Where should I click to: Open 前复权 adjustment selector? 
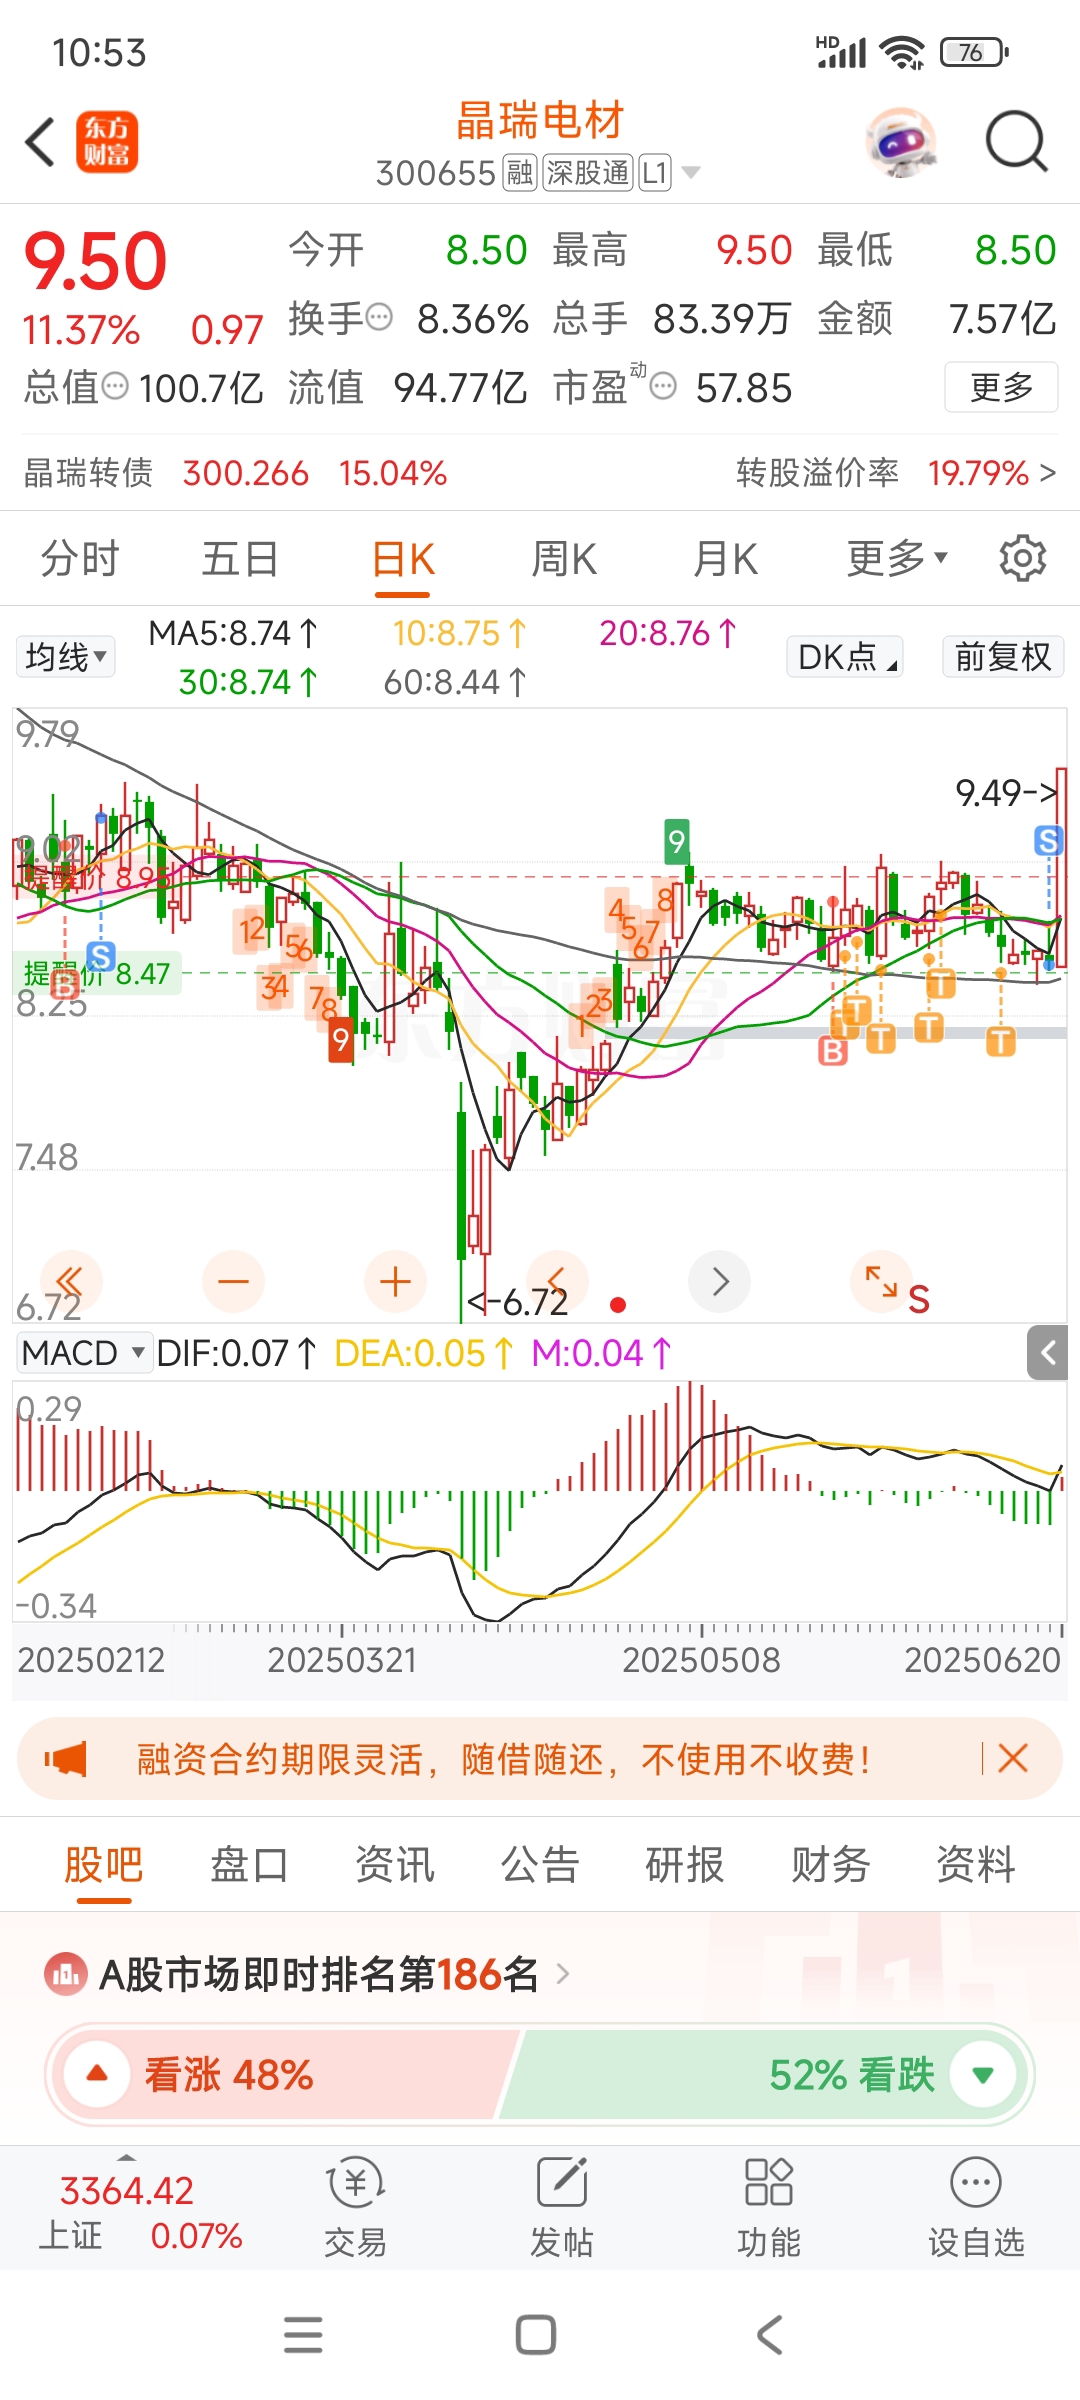1003,657
